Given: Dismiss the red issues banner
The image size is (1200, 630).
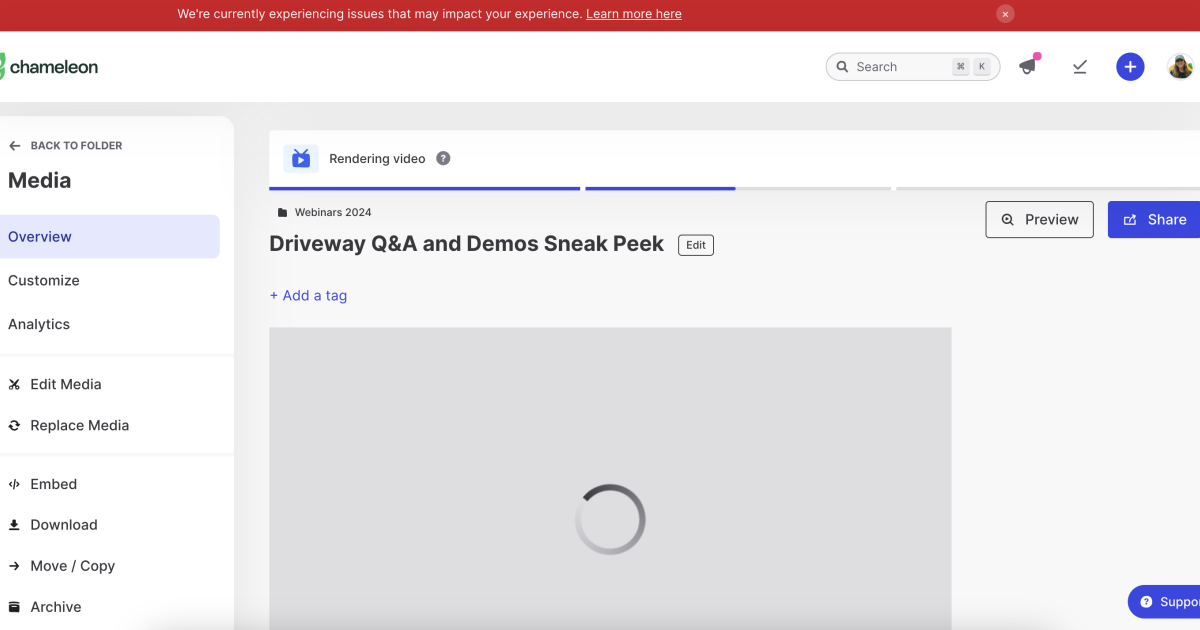Looking at the screenshot, I should [x=1005, y=14].
